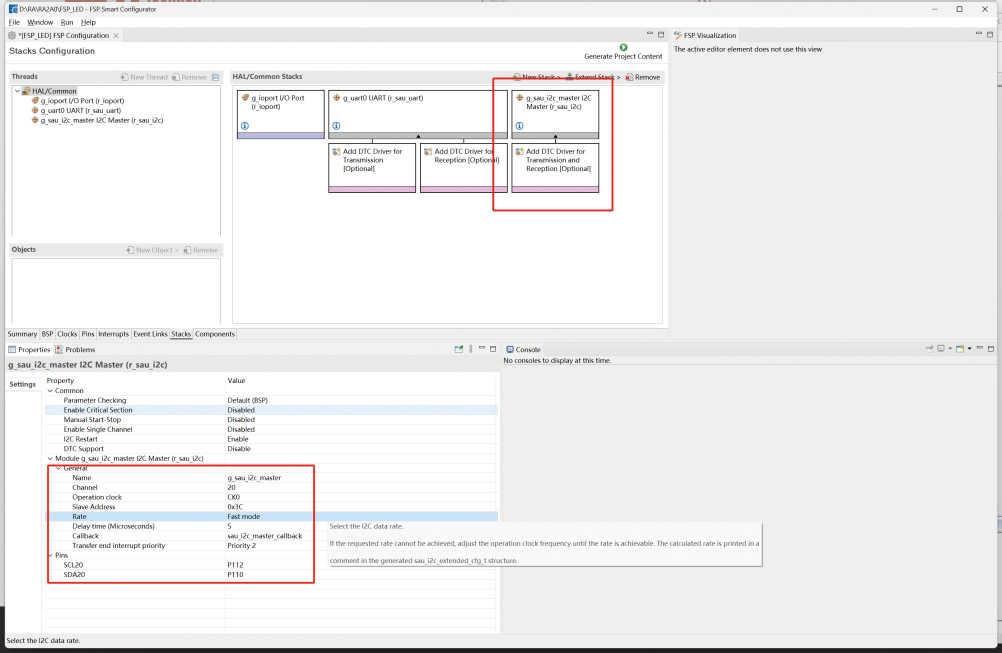1002x653 pixels.
Task: Click New Object button
Action: 152,250
